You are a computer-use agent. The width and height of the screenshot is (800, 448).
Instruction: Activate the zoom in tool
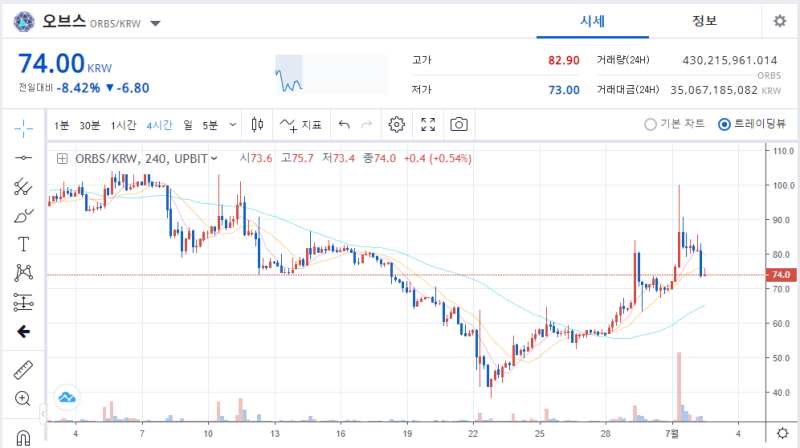tap(23, 399)
